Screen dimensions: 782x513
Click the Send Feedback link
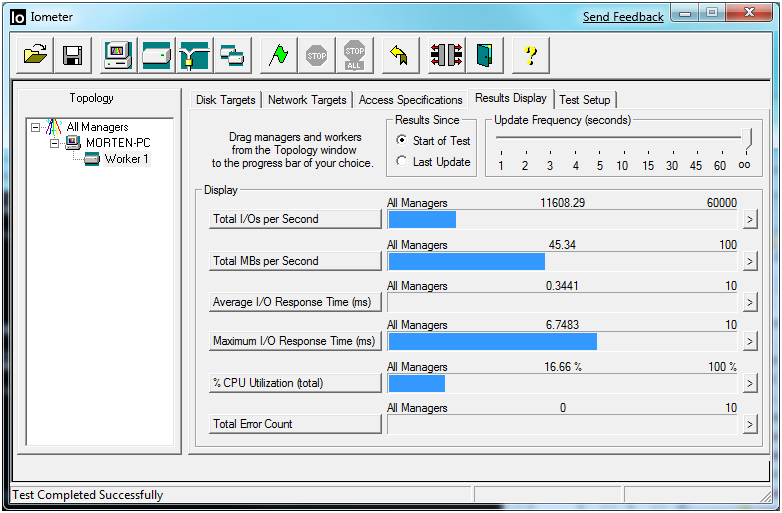click(623, 17)
